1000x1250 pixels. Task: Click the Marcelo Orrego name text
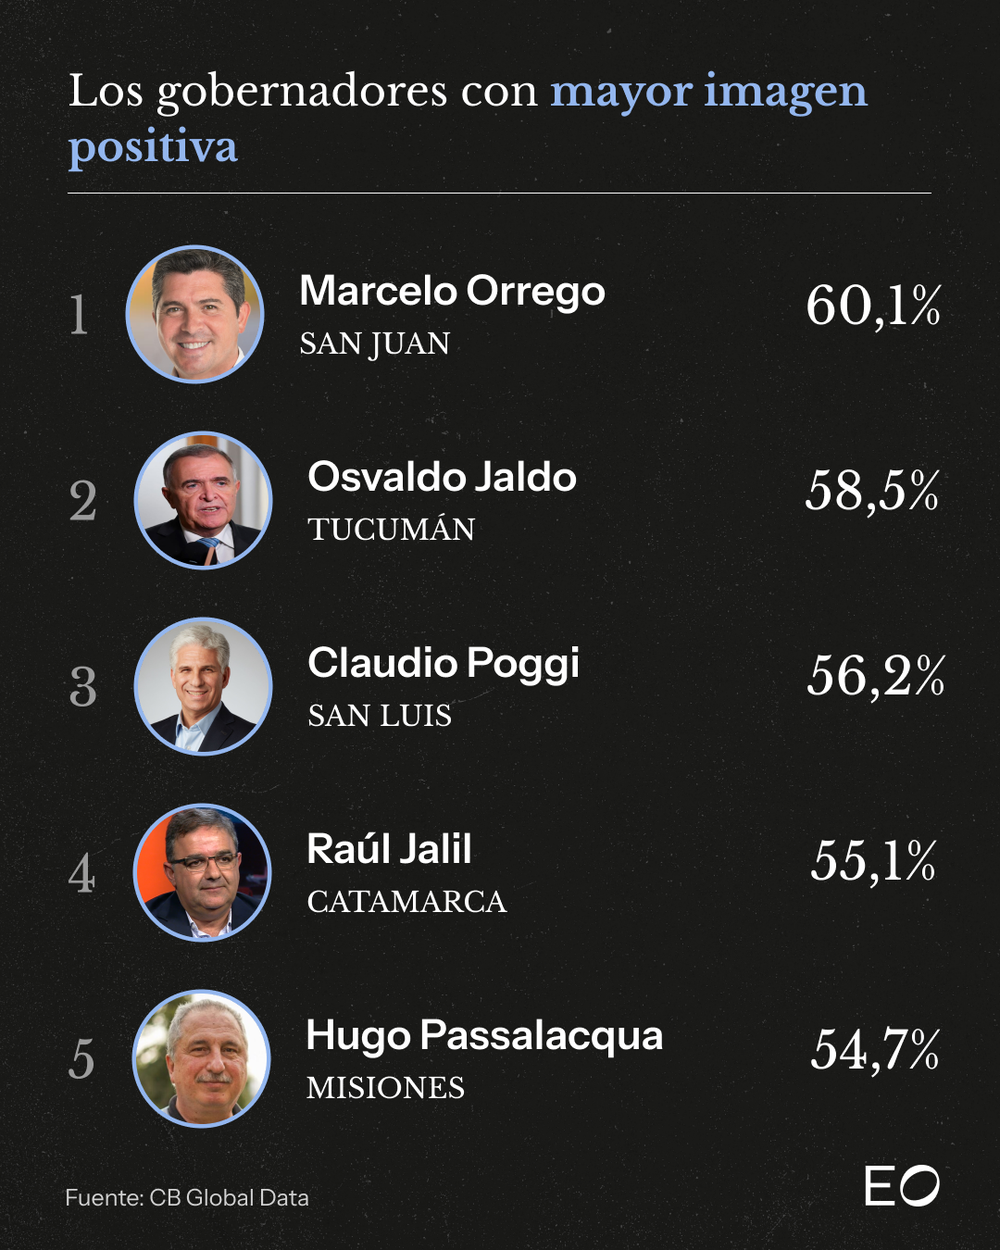tap(452, 291)
